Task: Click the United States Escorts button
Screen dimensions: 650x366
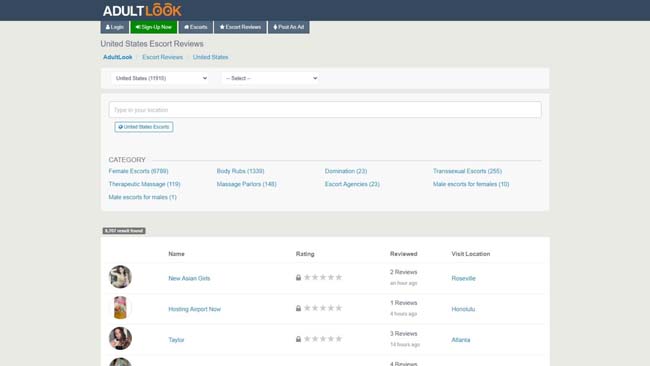Action: click(x=144, y=127)
